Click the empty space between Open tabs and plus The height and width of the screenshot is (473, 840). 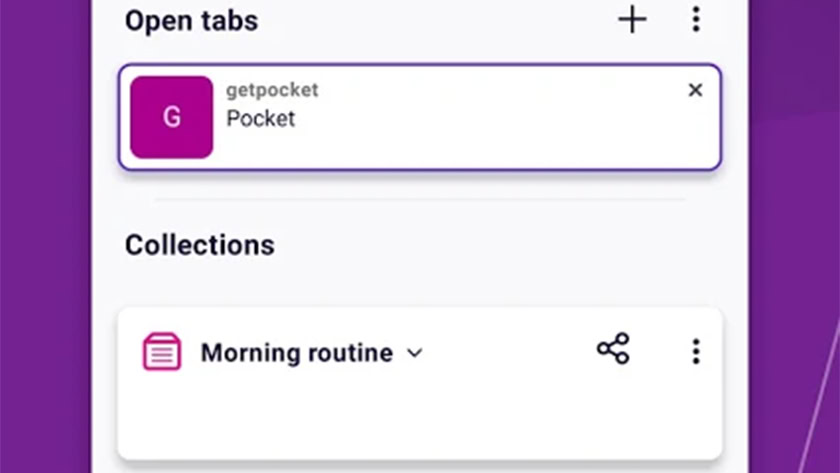pos(430,21)
